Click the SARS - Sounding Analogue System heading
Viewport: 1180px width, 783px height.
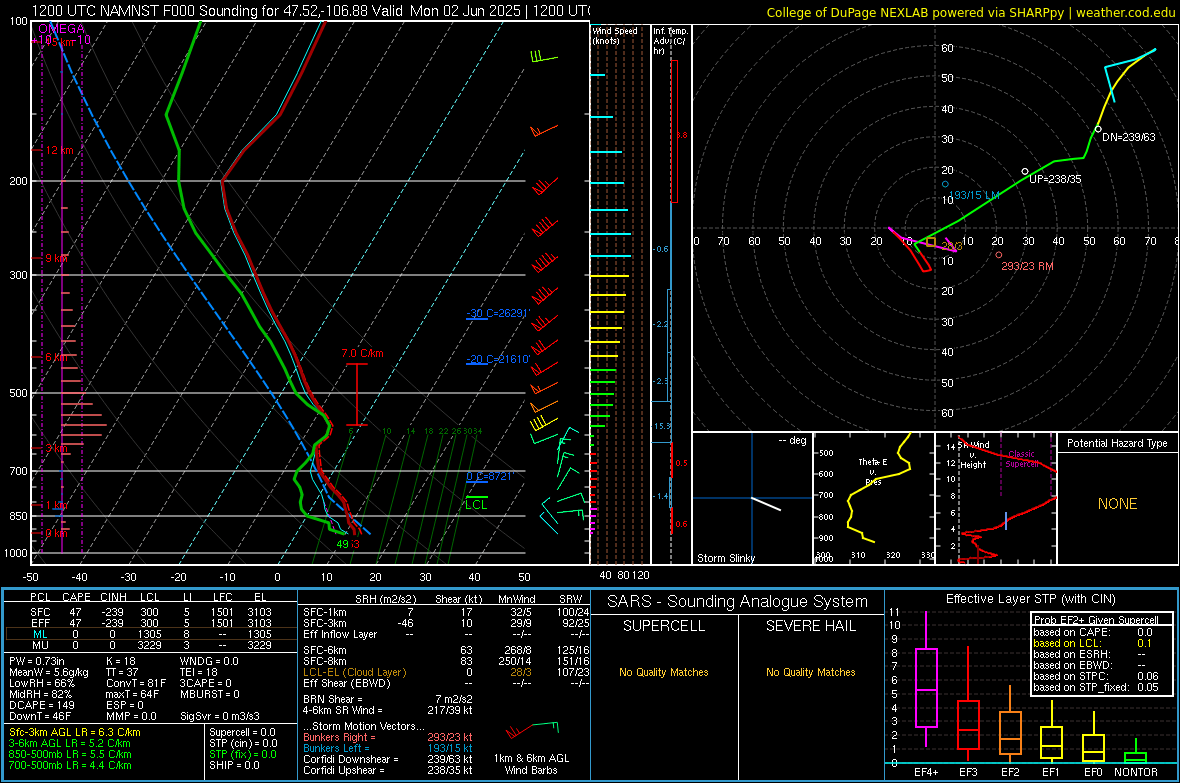tap(737, 602)
